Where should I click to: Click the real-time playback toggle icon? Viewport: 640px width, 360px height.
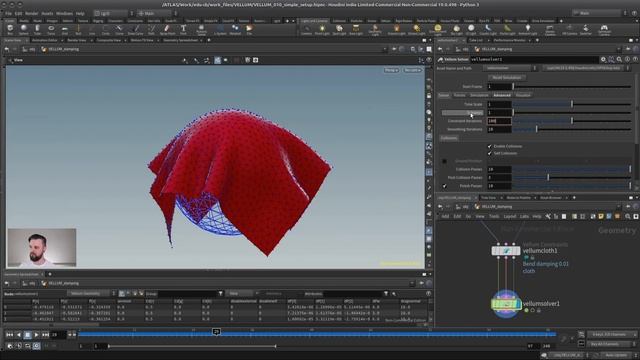[36, 346]
